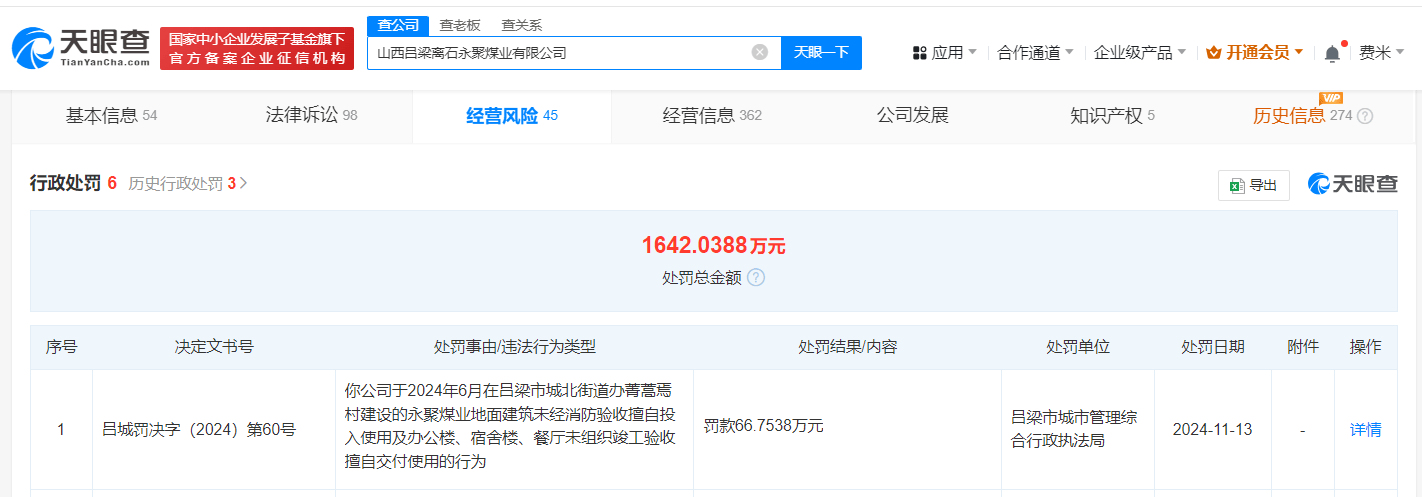Screen dimensions: 1422x497
Task: Select the penalty result 罚款66.7538万元
Action: pos(763,425)
